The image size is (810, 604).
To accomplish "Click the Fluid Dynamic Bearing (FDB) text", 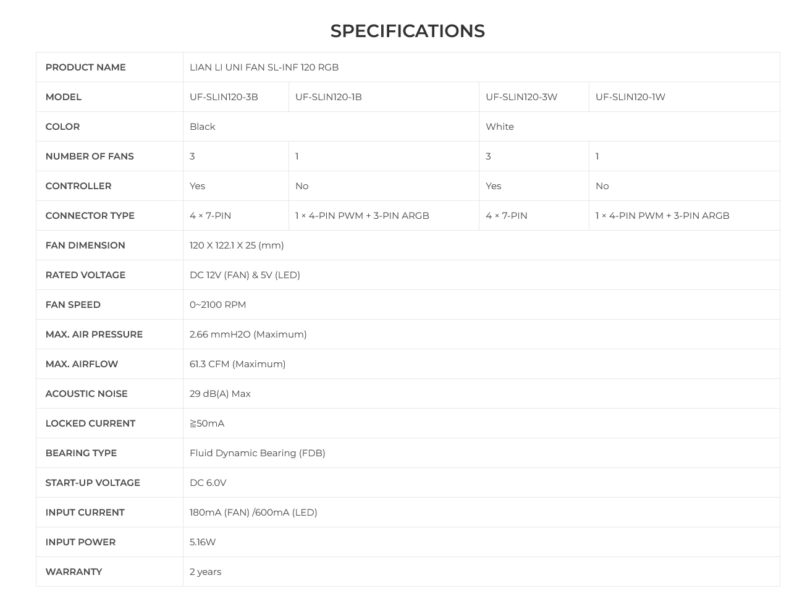I will [x=257, y=453].
